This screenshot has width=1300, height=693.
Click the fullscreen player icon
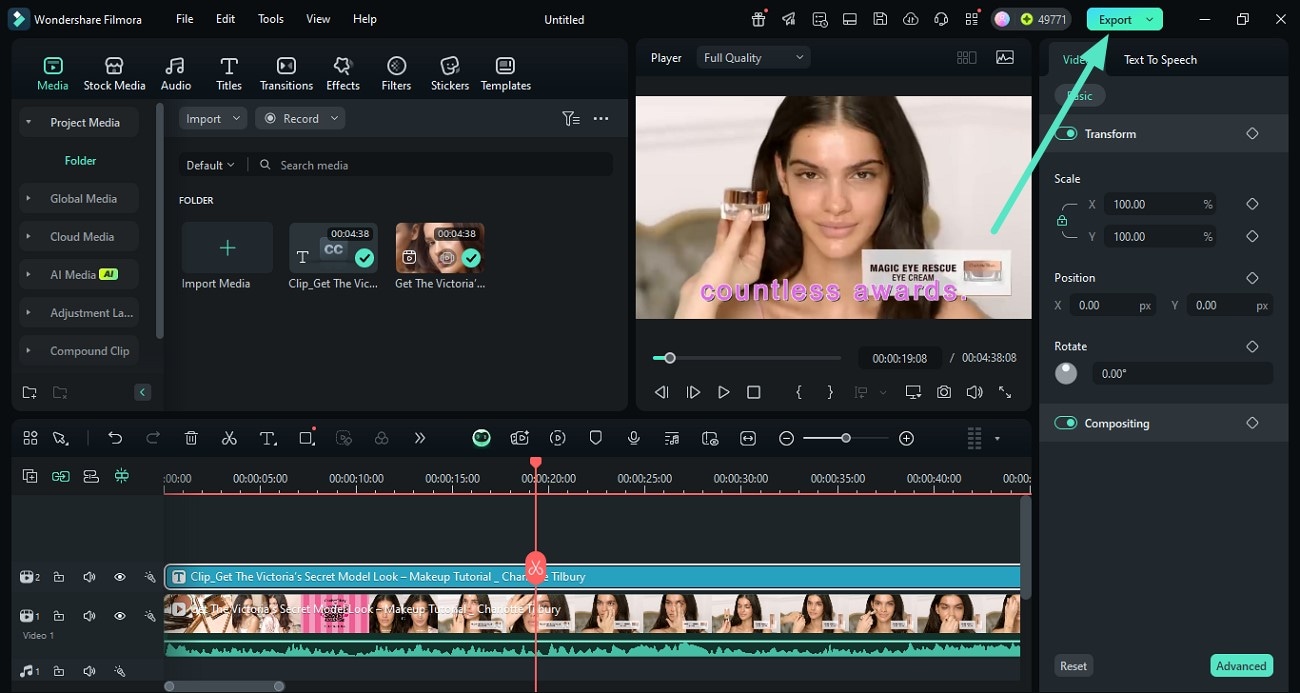pos(1005,392)
